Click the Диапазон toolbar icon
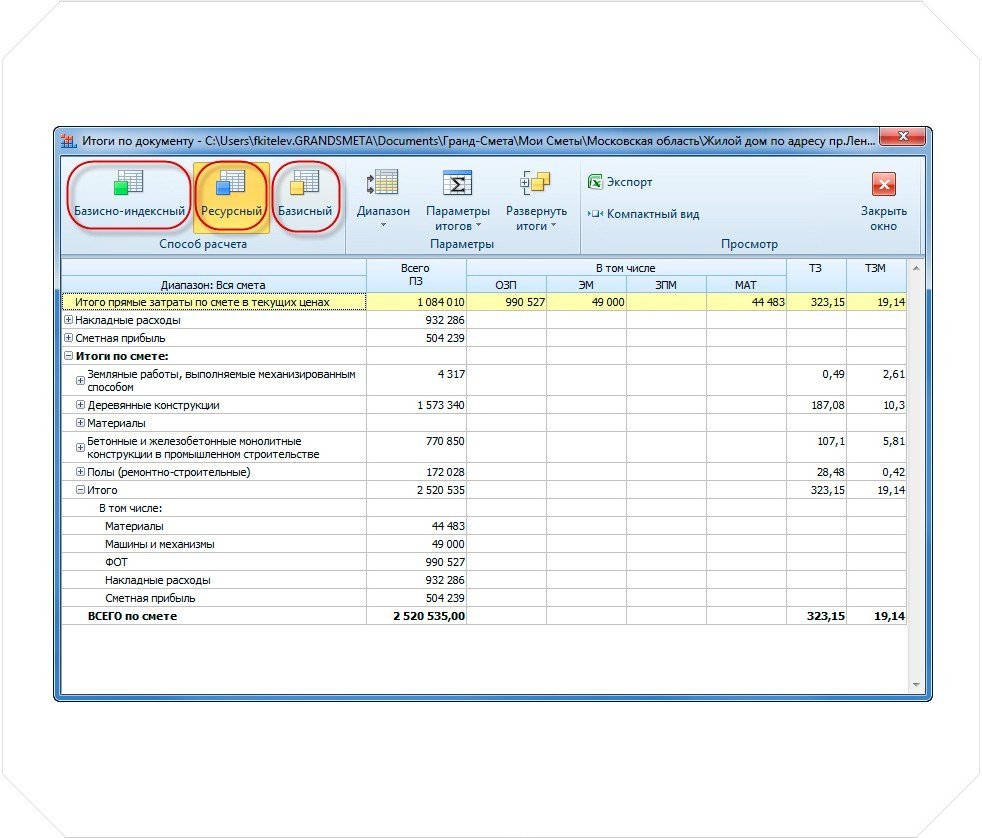Screen dimensions: 982x838 pos(383,182)
